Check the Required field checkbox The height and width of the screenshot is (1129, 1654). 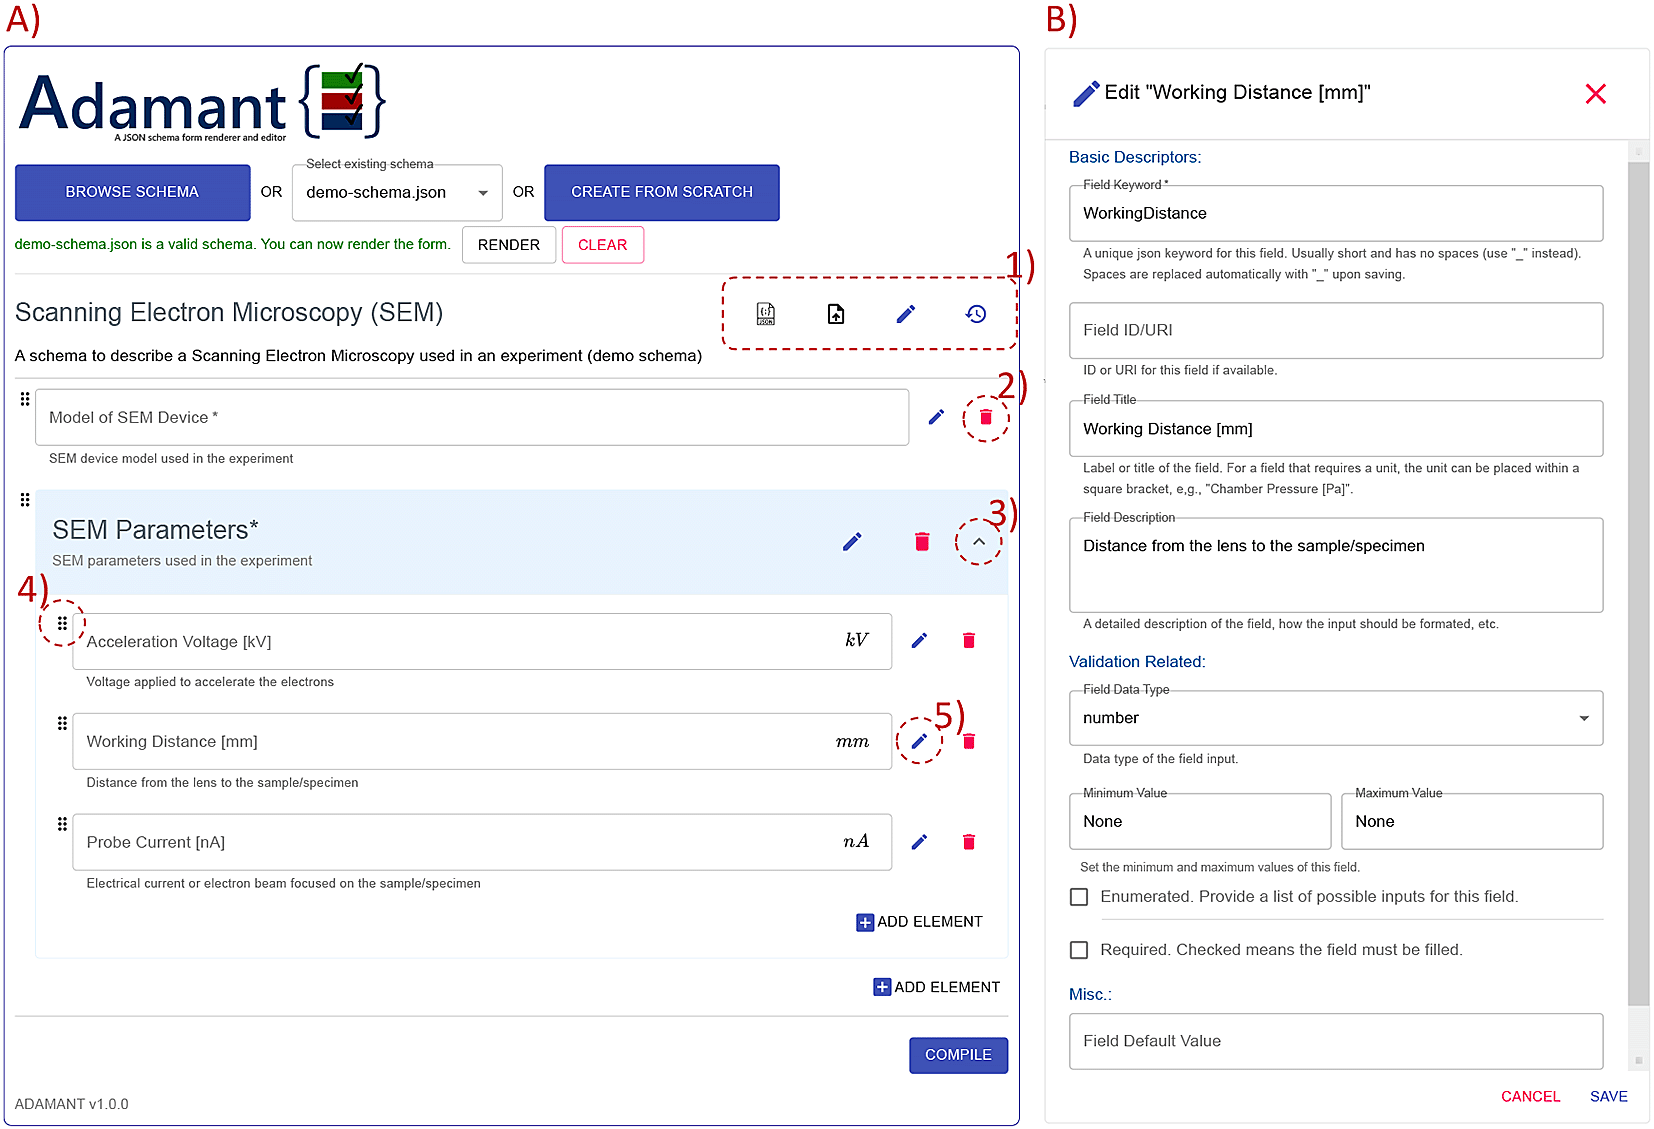point(1079,949)
